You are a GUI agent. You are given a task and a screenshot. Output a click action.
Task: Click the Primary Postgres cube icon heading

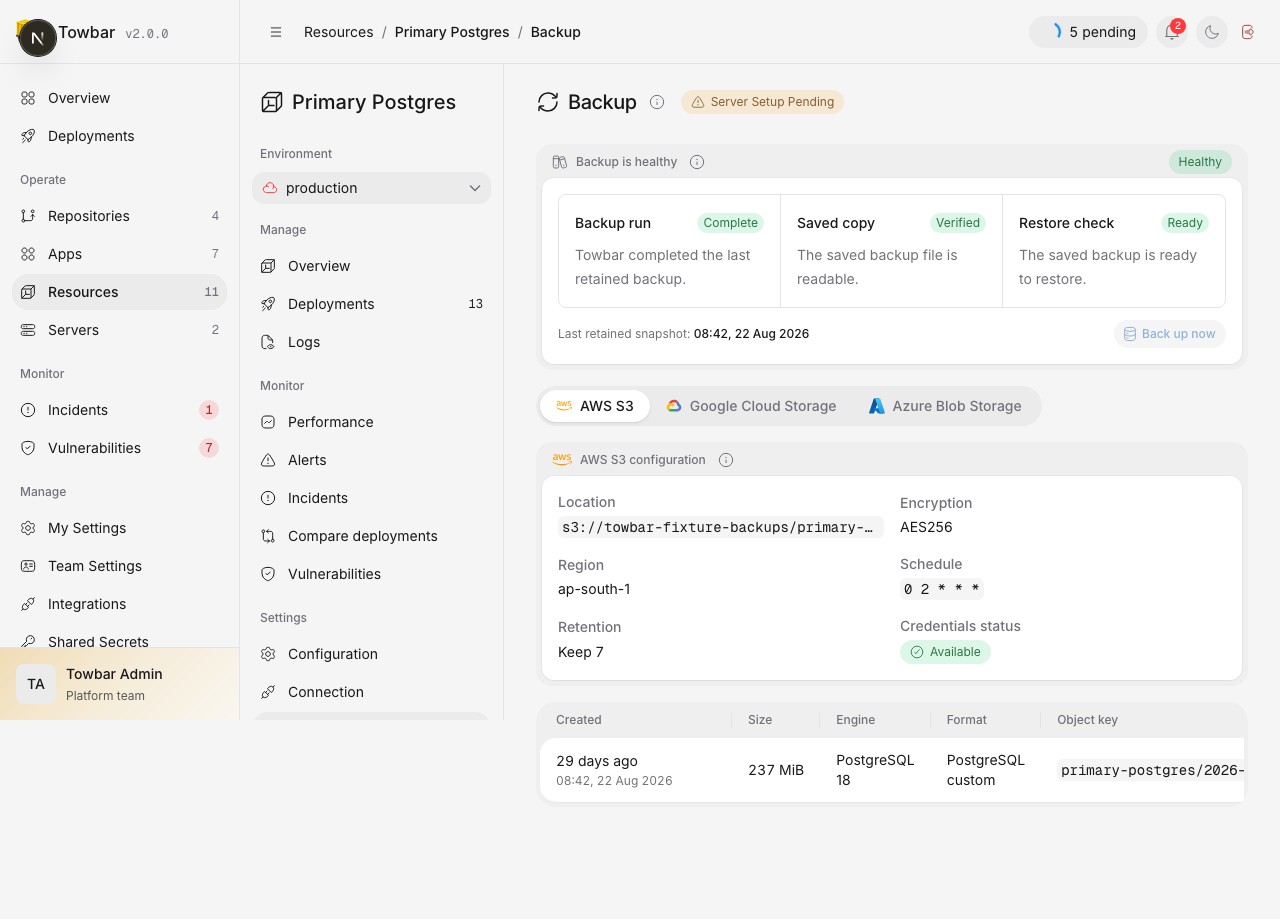271,102
